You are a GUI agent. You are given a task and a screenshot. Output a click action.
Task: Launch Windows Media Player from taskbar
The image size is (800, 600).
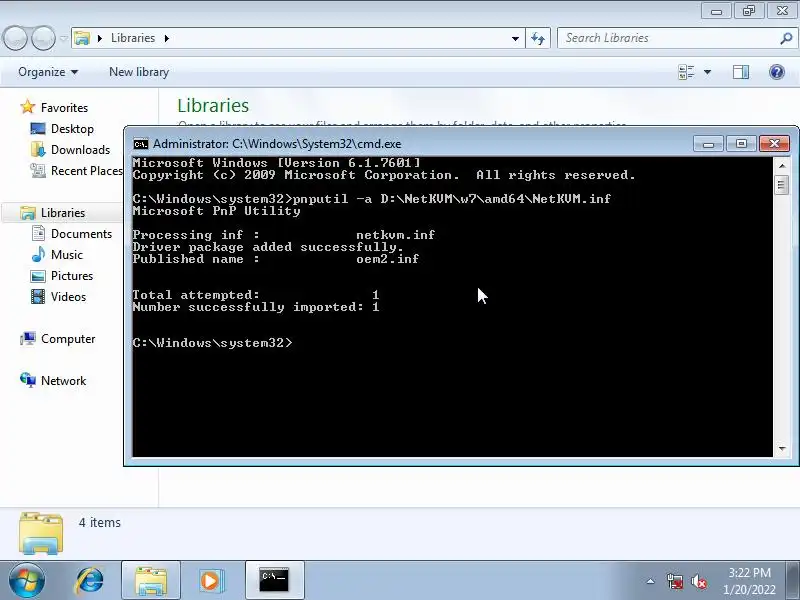coord(211,580)
